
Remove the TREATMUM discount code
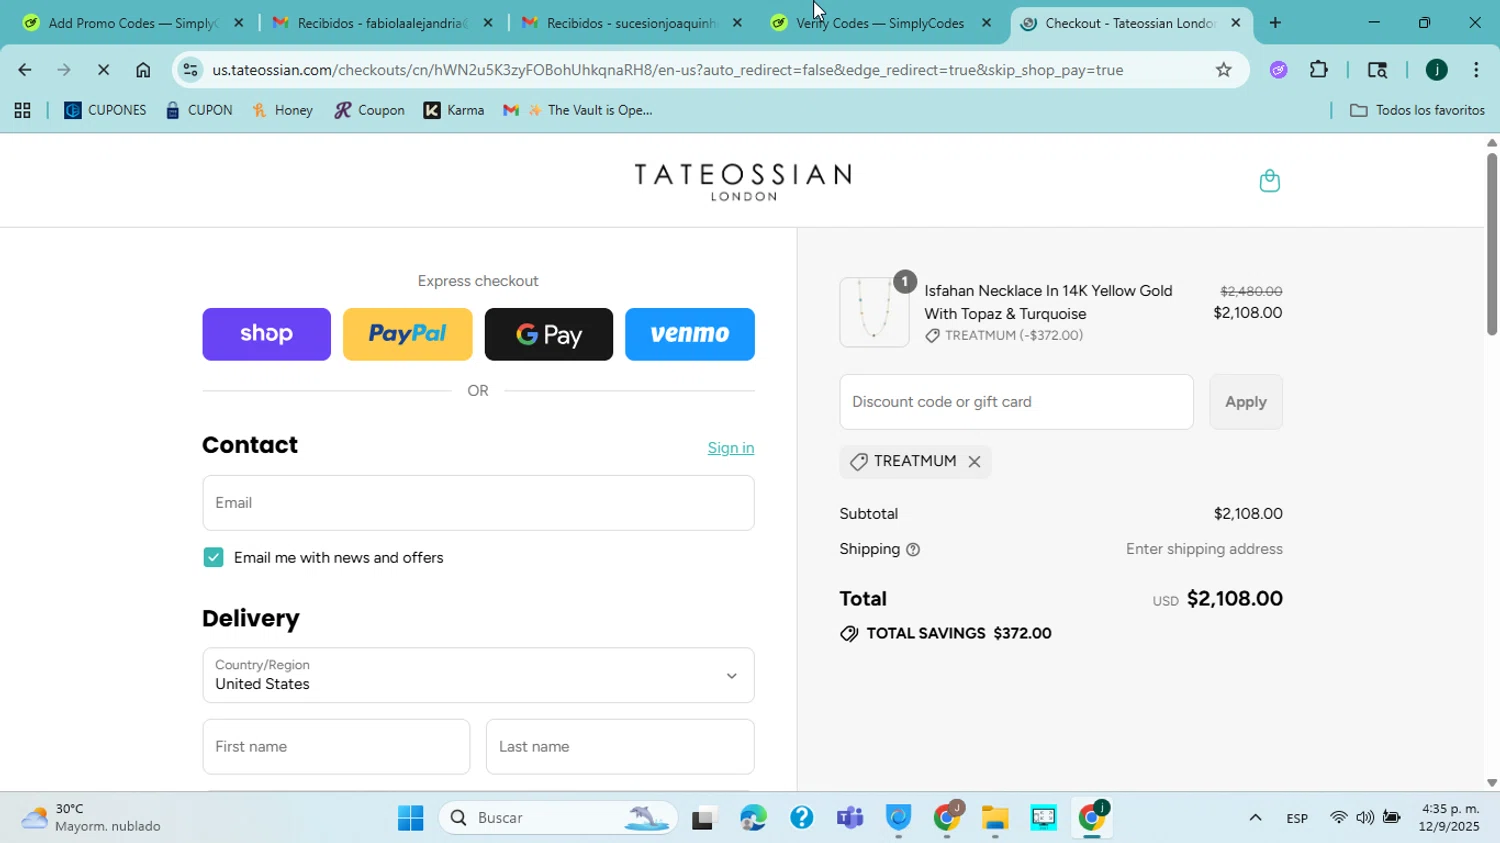tap(974, 462)
